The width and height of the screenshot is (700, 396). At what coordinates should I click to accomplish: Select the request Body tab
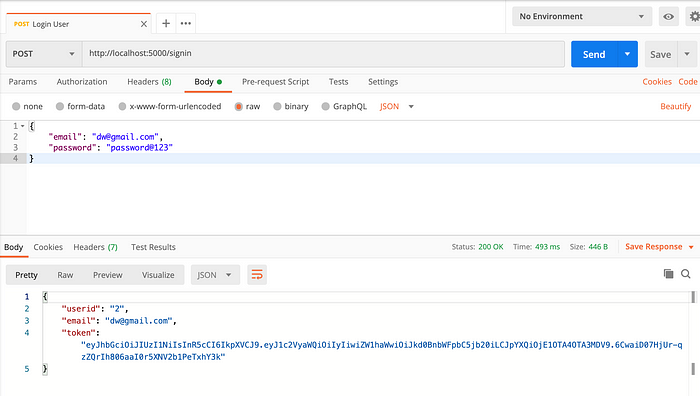tap(208, 82)
